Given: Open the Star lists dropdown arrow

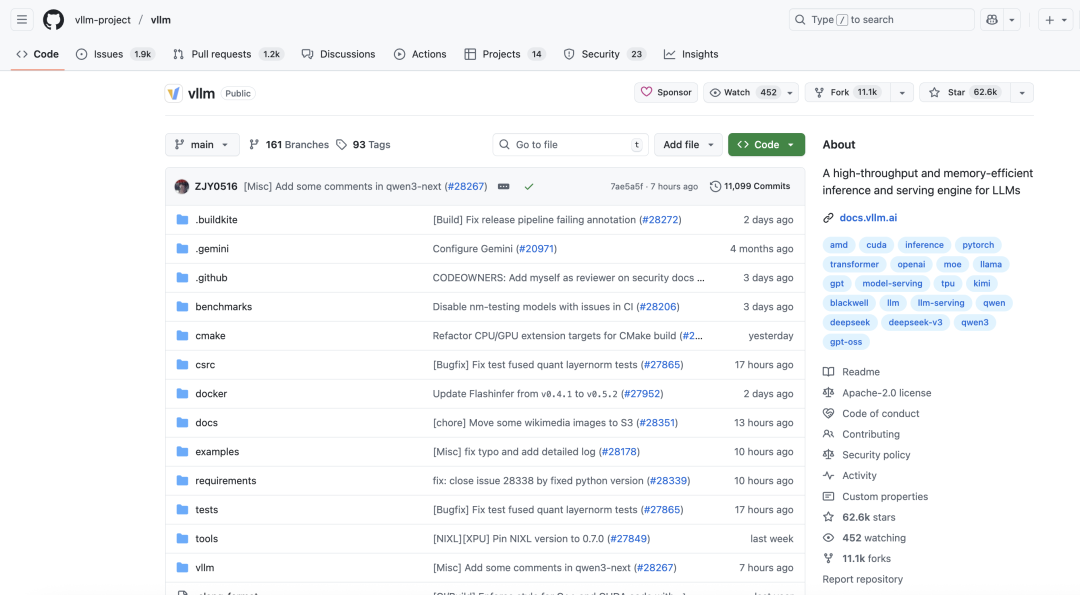Looking at the screenshot, I should (x=1022, y=92).
